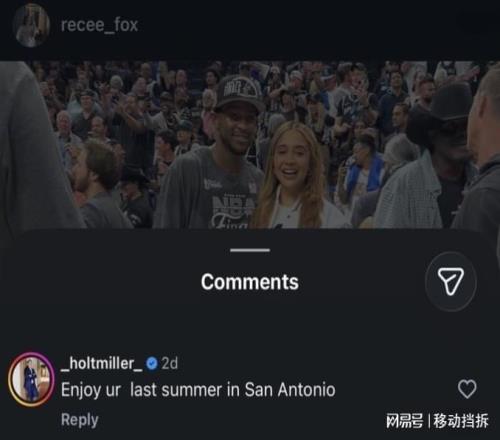Click the logo on the man's cap

coord(239,89)
